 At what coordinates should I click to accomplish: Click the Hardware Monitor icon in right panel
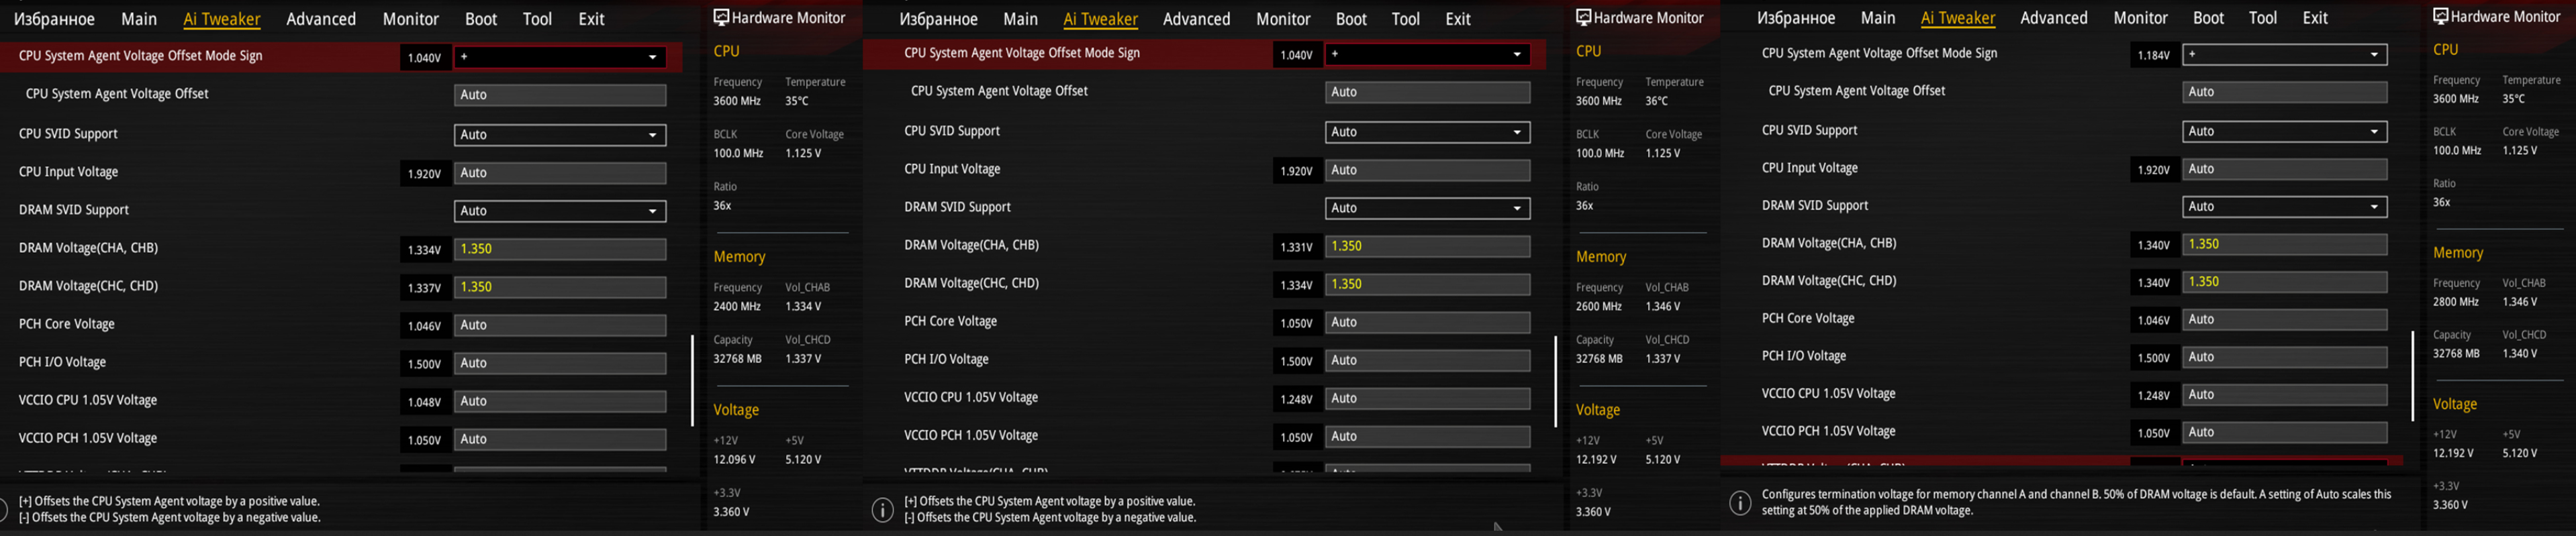[2440, 16]
